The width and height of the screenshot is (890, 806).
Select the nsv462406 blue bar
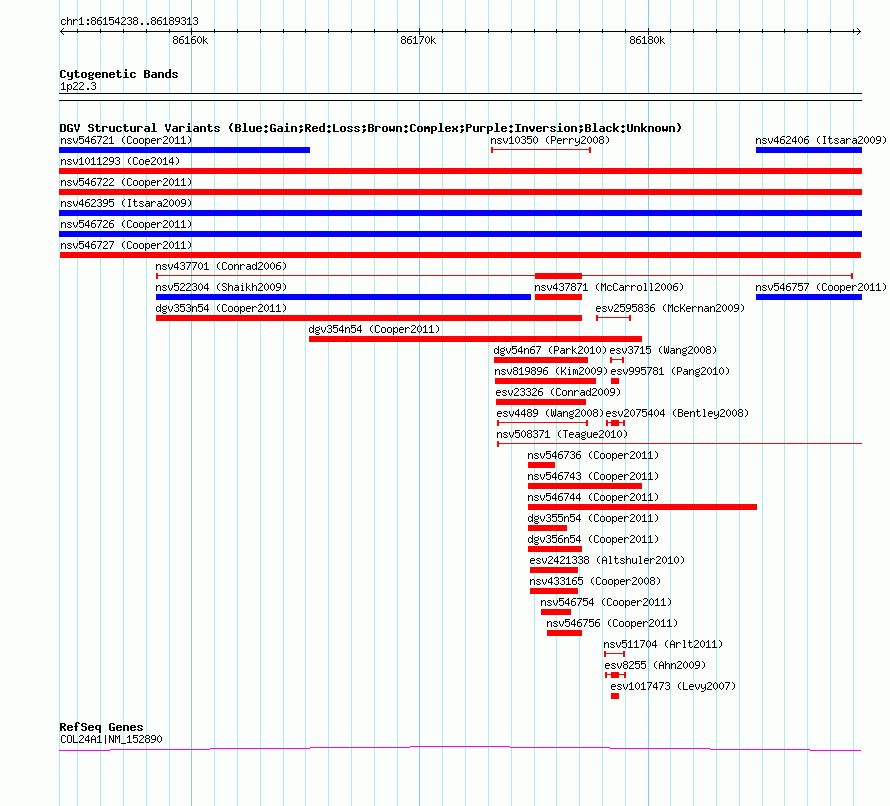tap(809, 150)
